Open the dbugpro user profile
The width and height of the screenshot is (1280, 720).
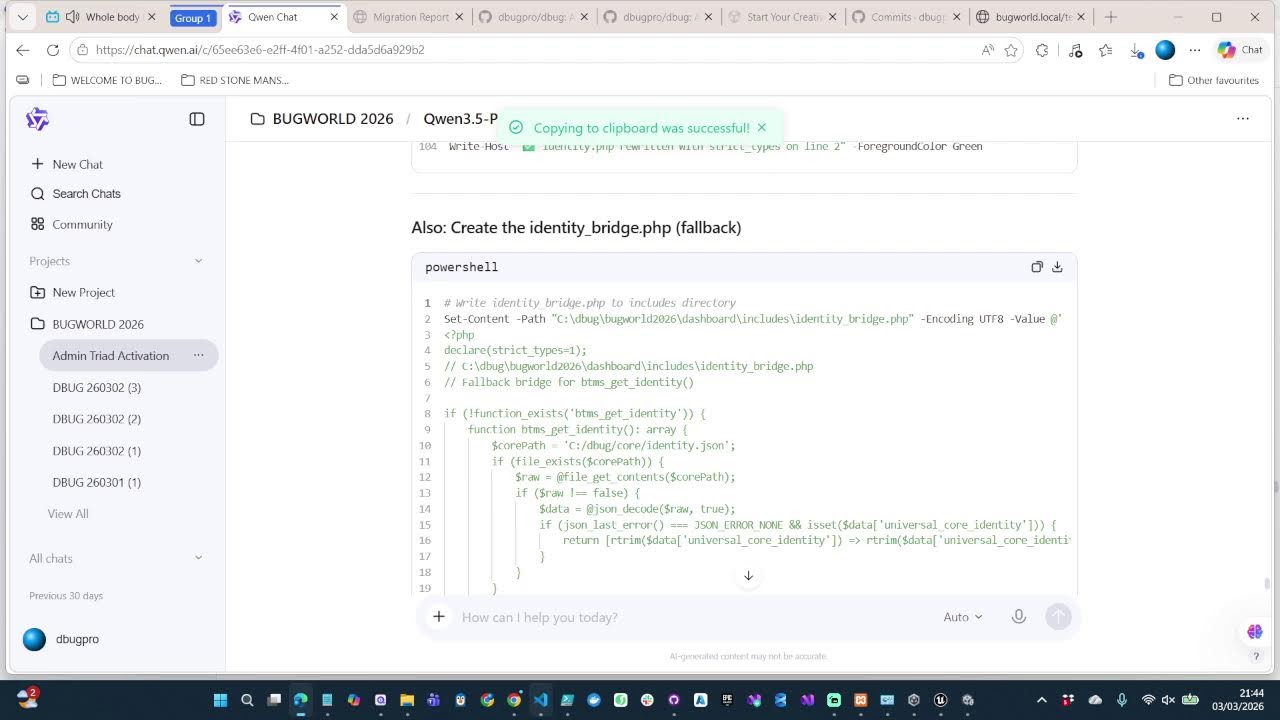point(62,639)
